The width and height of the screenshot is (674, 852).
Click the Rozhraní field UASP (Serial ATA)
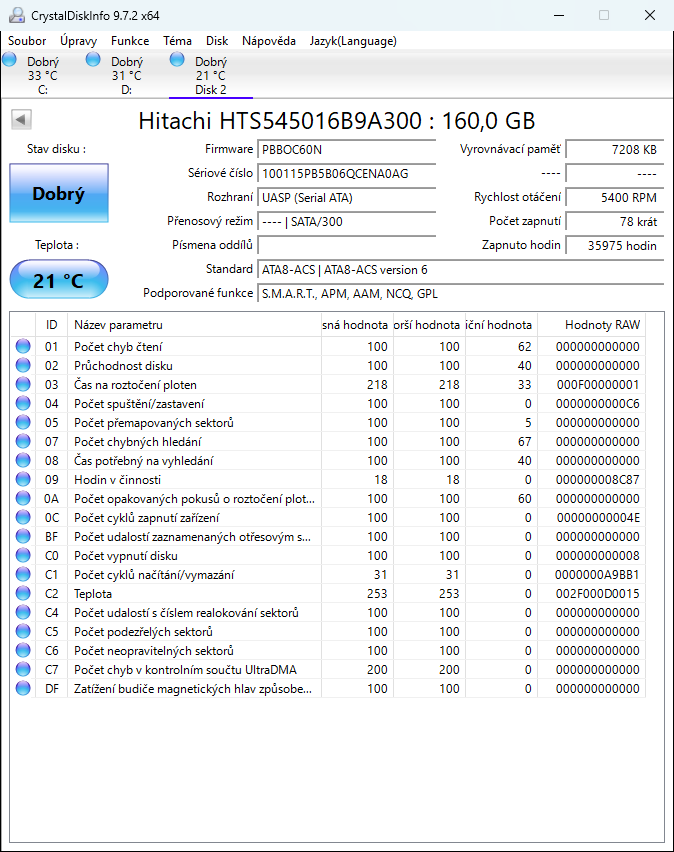[x=346, y=197]
